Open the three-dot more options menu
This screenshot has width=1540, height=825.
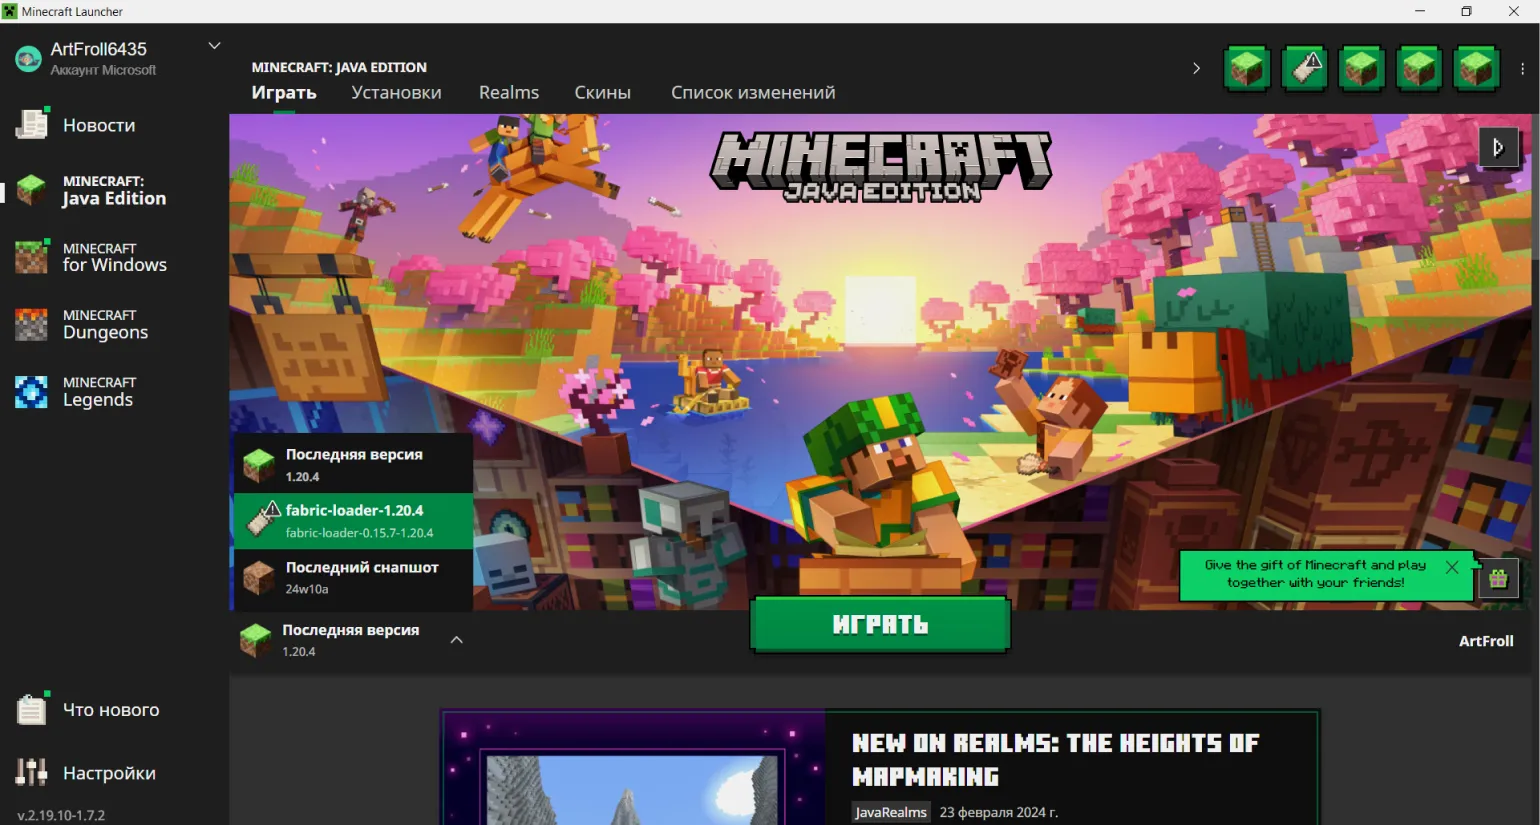(x=1522, y=69)
